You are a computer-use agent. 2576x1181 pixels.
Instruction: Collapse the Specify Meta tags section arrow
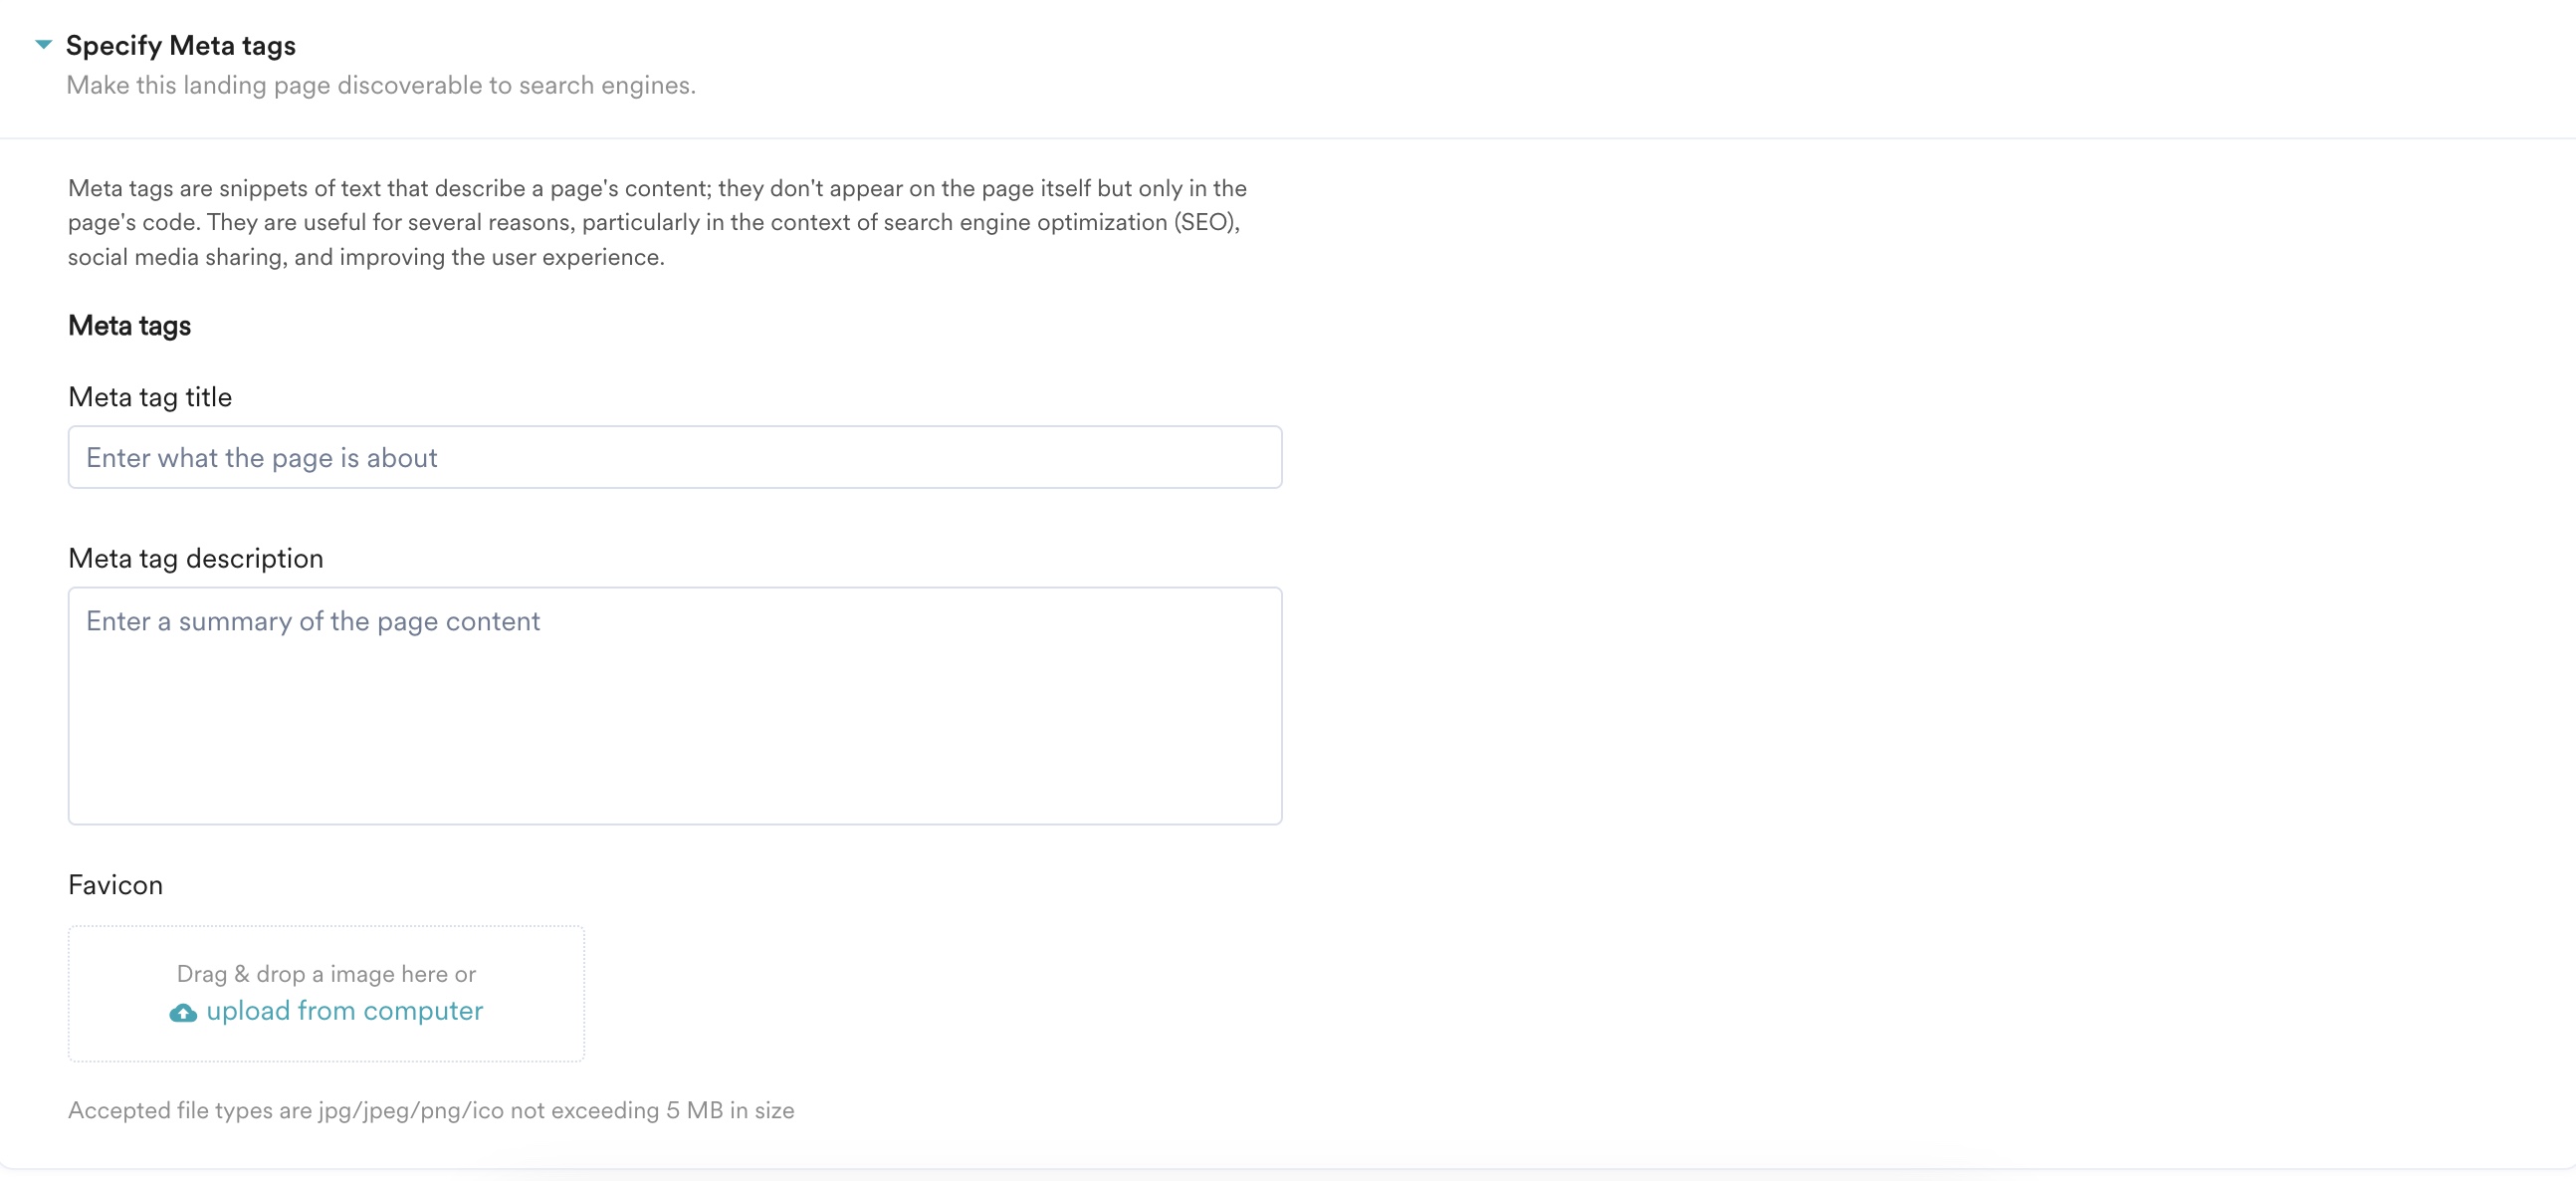pos(43,44)
